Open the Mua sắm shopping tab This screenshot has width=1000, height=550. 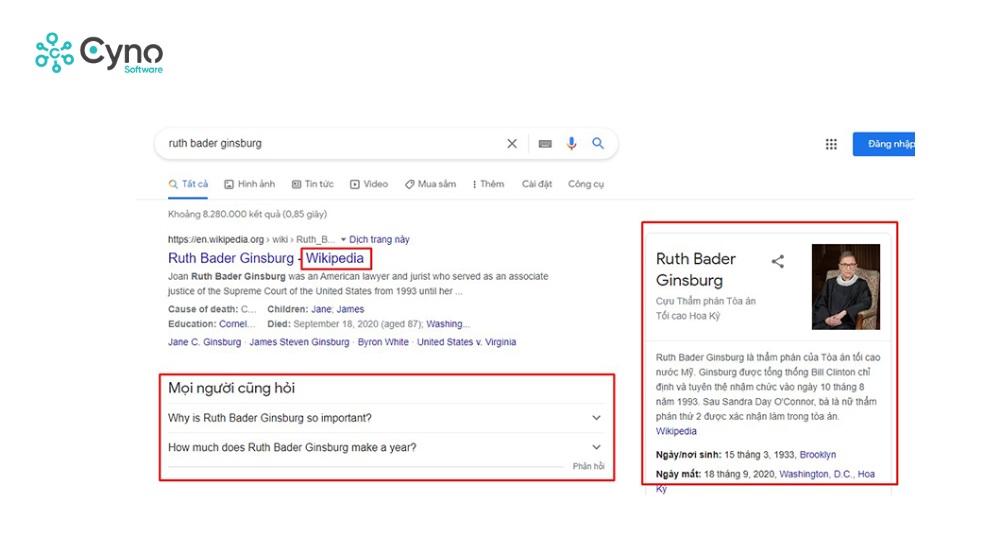[x=430, y=184]
